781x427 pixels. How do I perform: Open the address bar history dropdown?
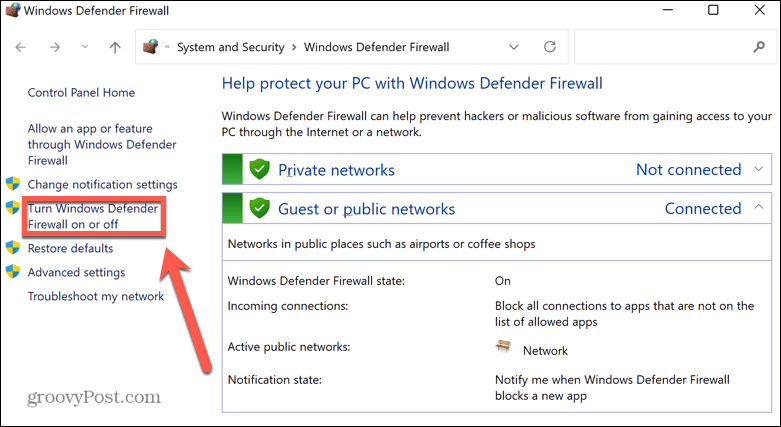coord(514,47)
